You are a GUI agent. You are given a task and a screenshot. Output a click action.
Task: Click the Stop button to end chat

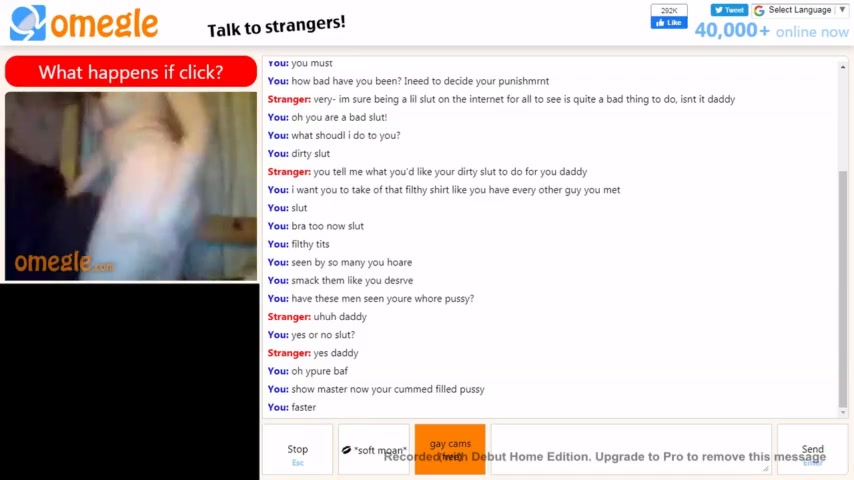pyautogui.click(x=297, y=449)
